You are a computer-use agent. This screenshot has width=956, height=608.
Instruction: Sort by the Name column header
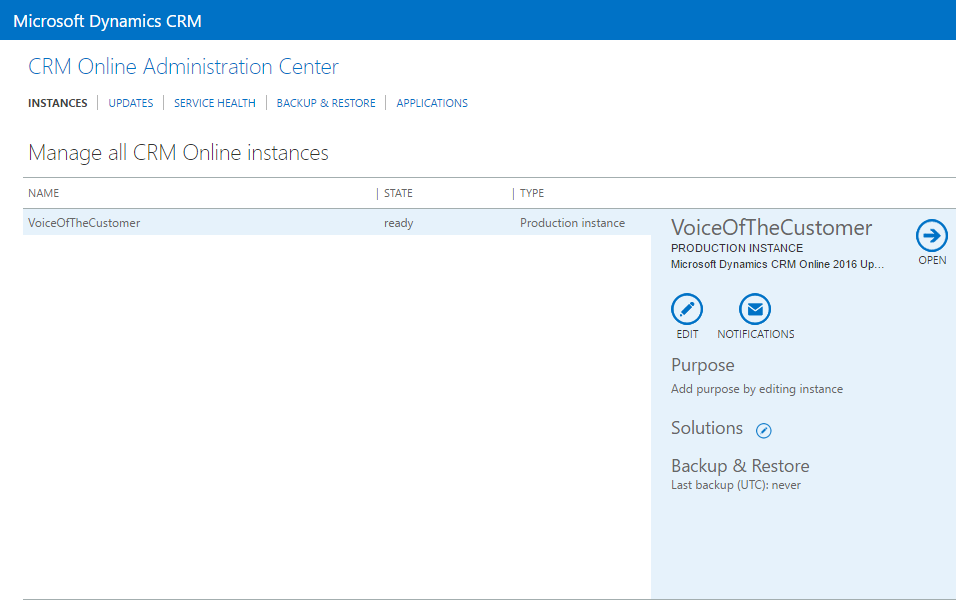(x=44, y=193)
